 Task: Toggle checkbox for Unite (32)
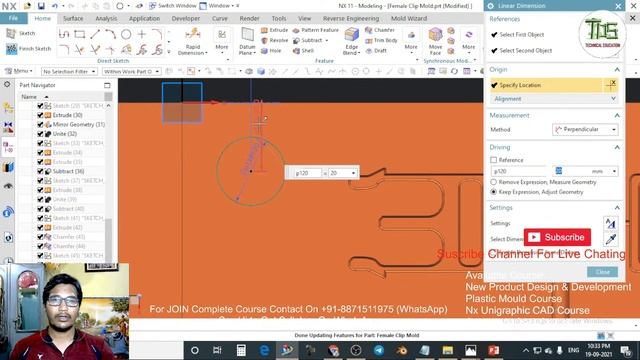pos(40,134)
